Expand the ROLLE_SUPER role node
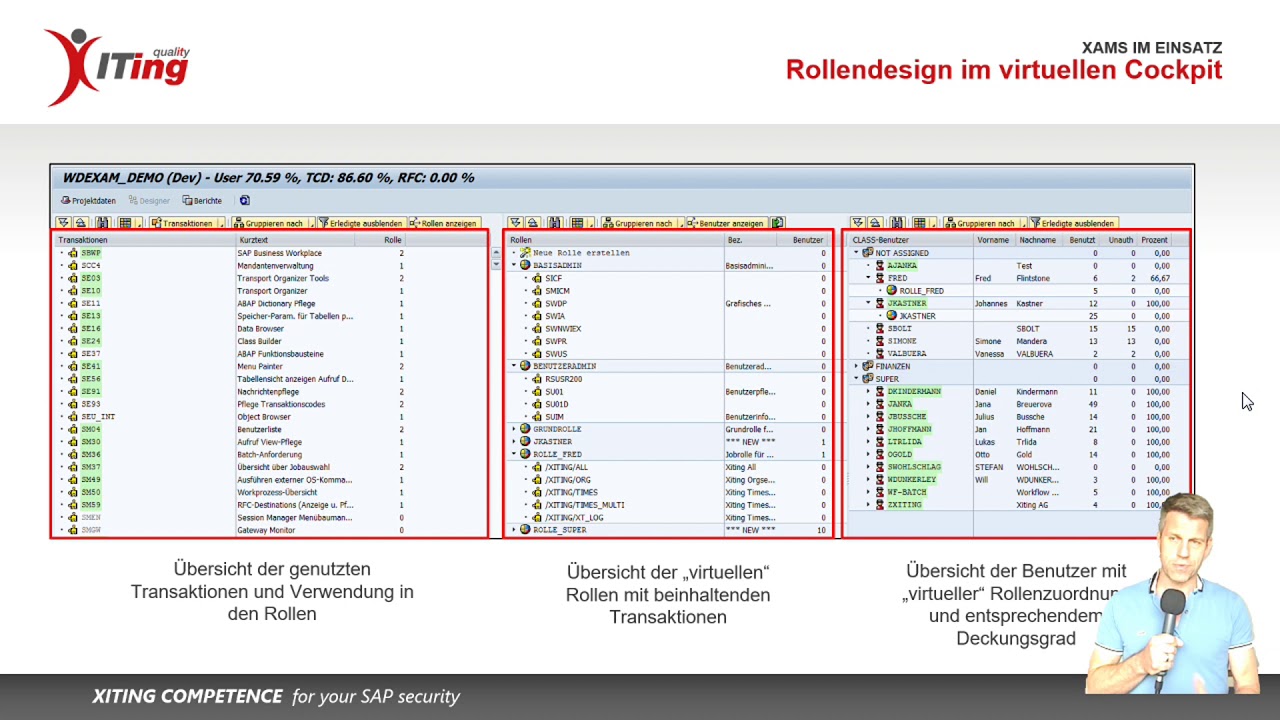Screen dimensions: 1280x720 515,530
